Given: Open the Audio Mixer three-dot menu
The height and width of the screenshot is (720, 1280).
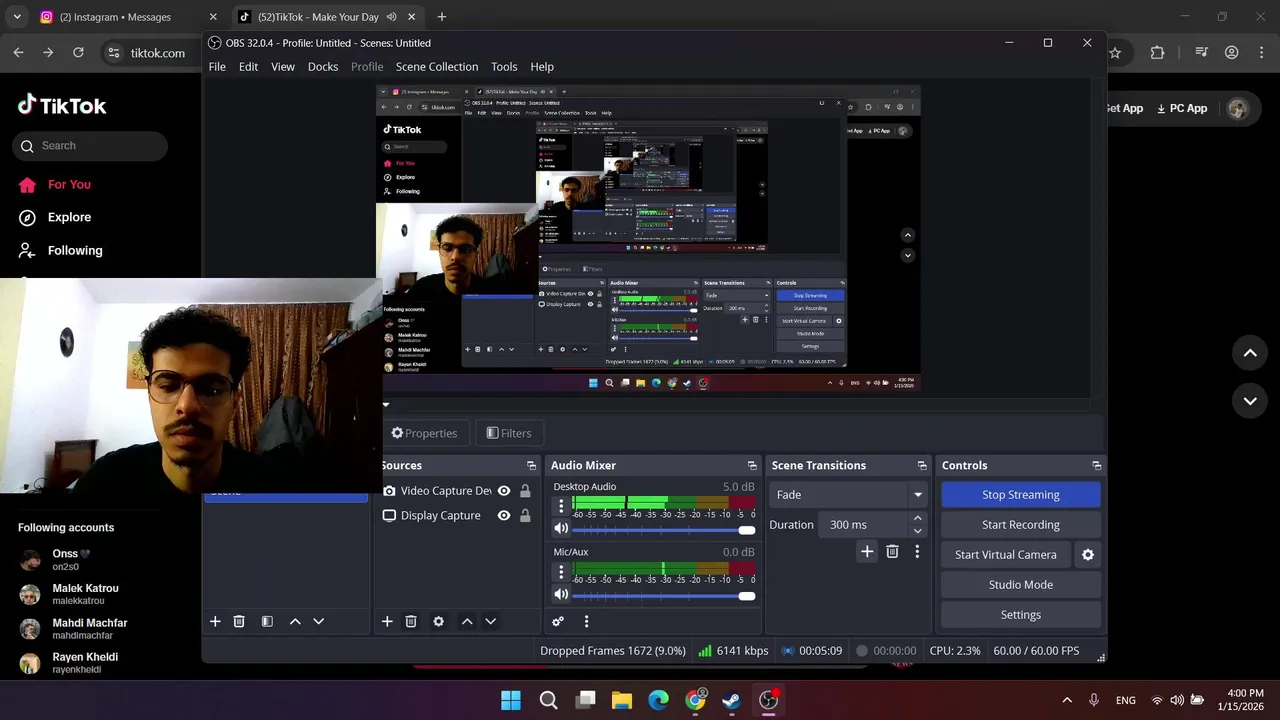Looking at the screenshot, I should pyautogui.click(x=586, y=621).
